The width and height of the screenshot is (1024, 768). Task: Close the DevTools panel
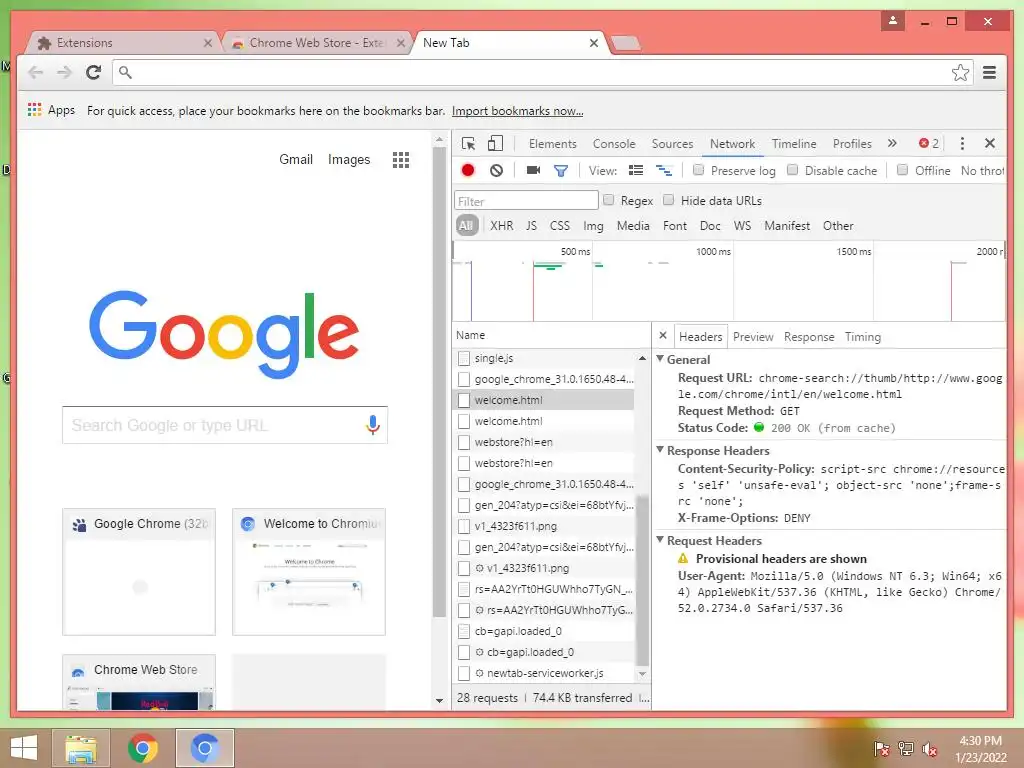click(x=990, y=143)
